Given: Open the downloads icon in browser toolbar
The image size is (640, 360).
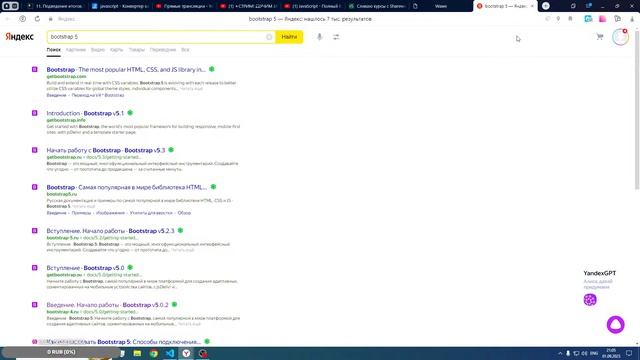Looking at the screenshot, I should (632, 19).
